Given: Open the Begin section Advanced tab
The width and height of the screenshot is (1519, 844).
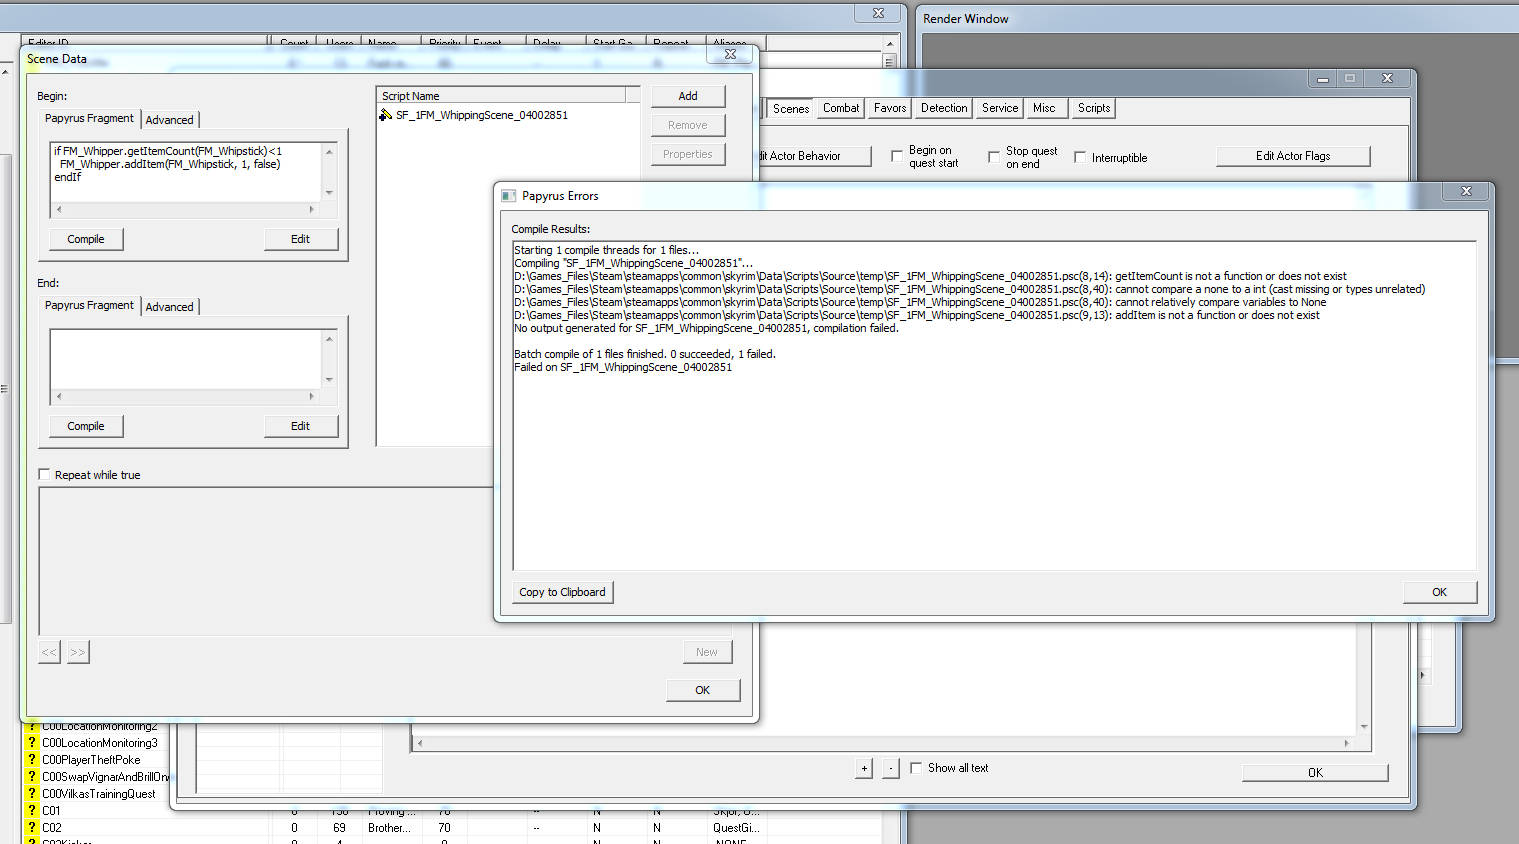Looking at the screenshot, I should (x=170, y=120).
